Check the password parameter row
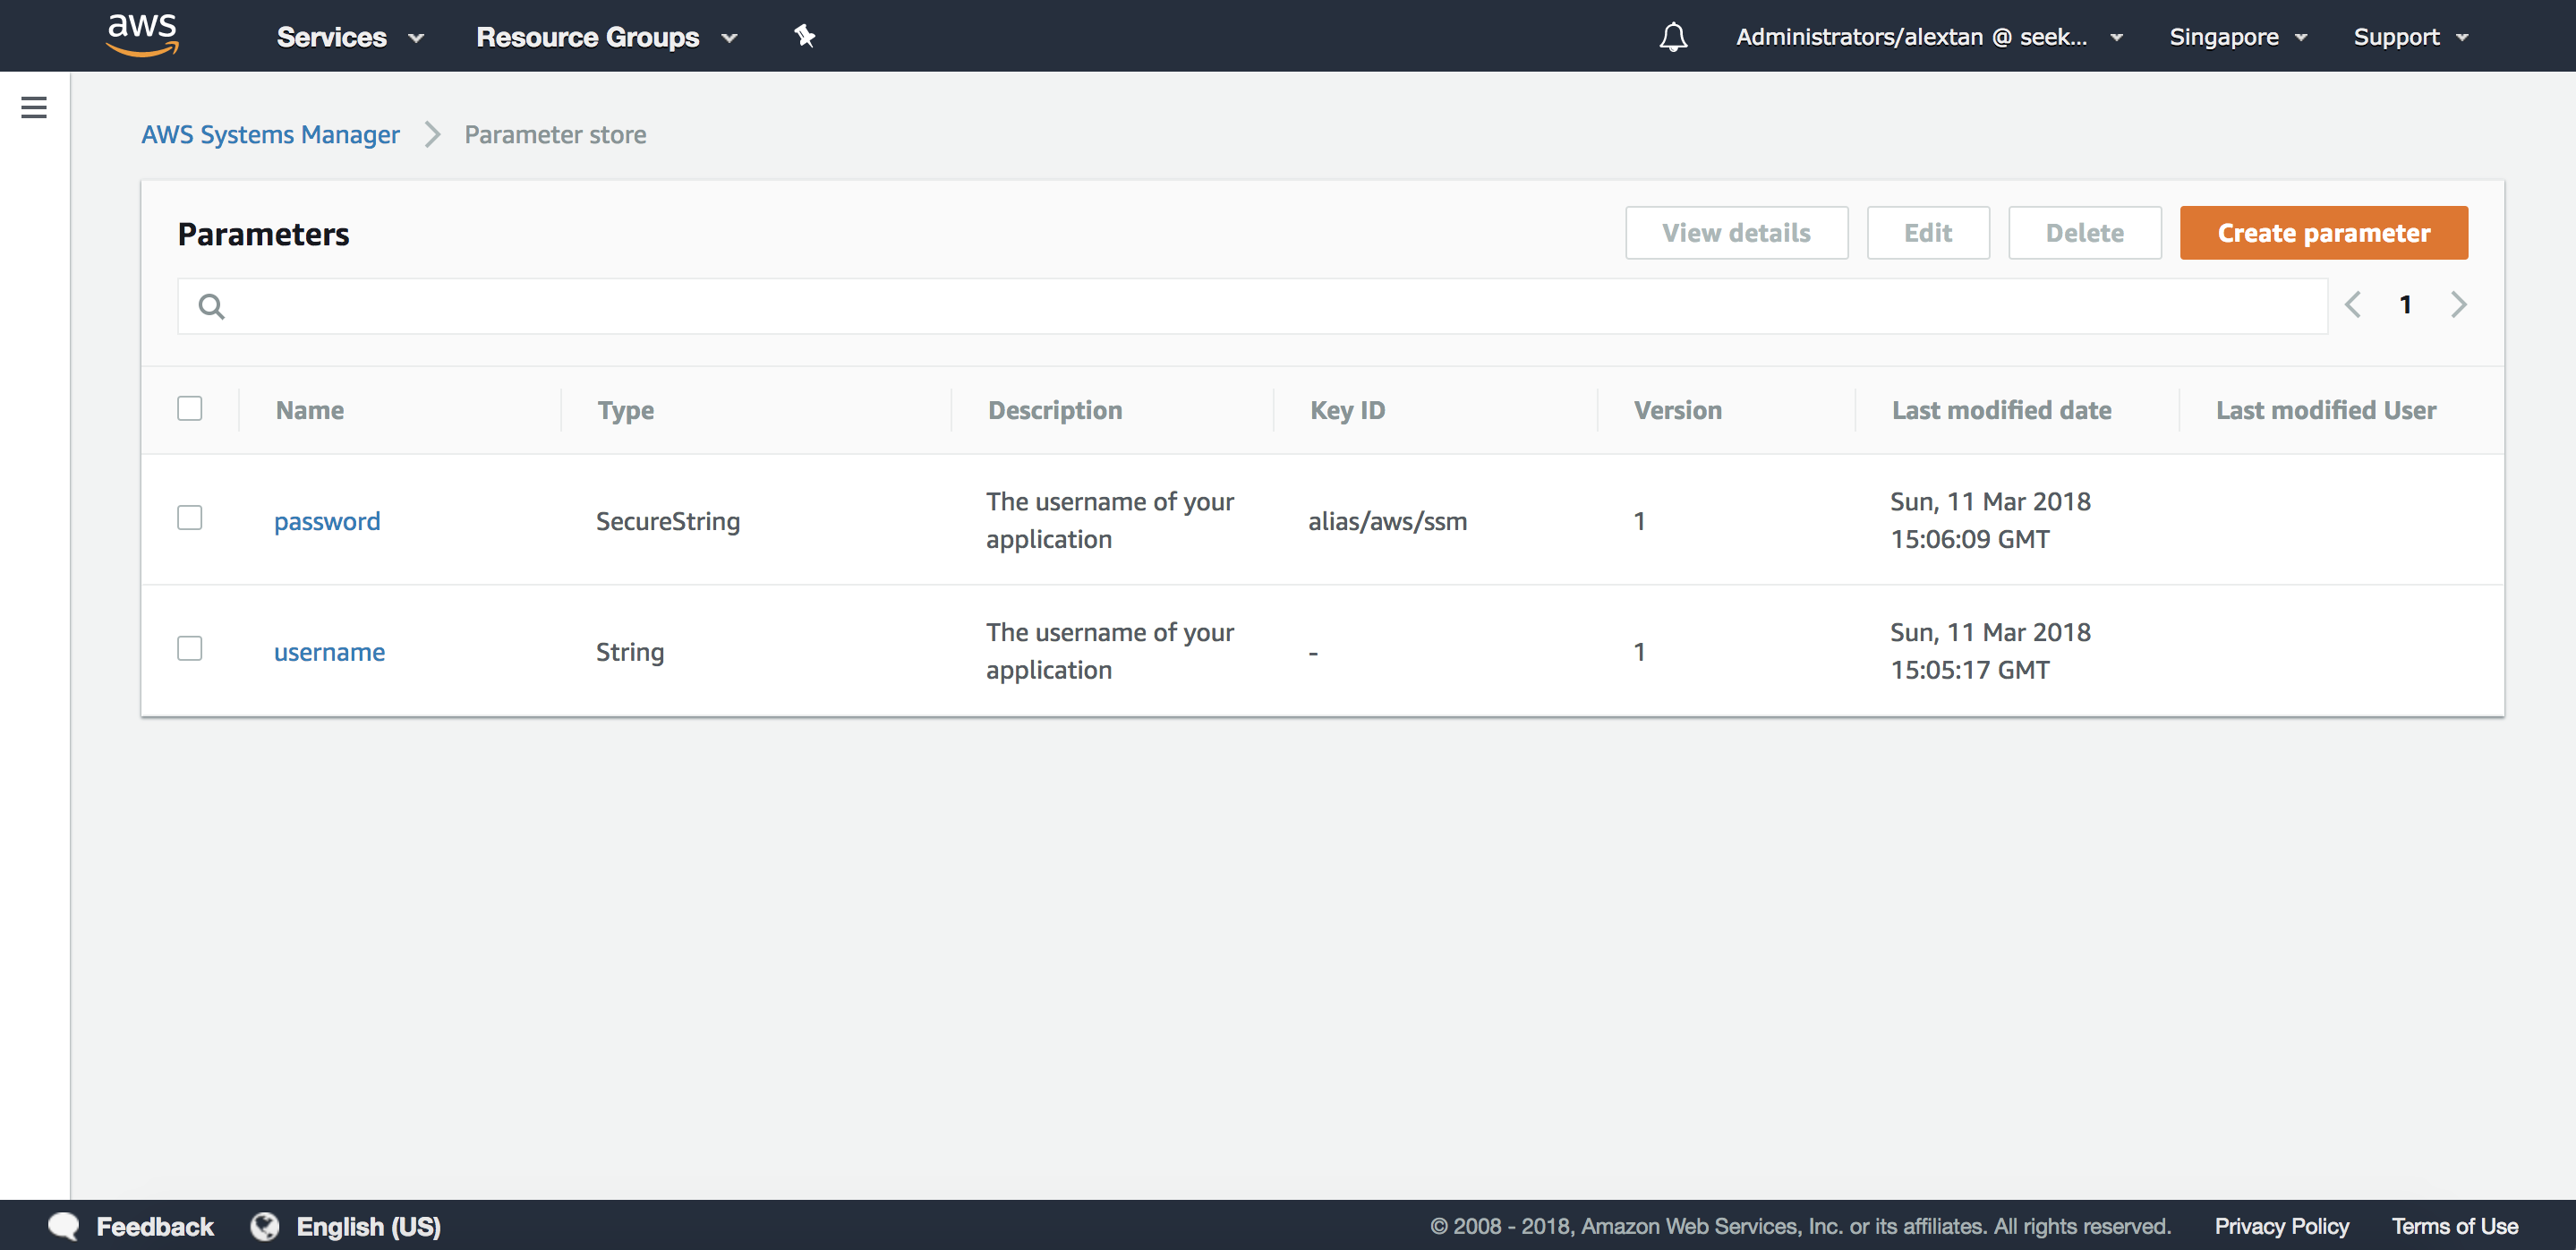The height and width of the screenshot is (1250, 2576). click(x=189, y=518)
